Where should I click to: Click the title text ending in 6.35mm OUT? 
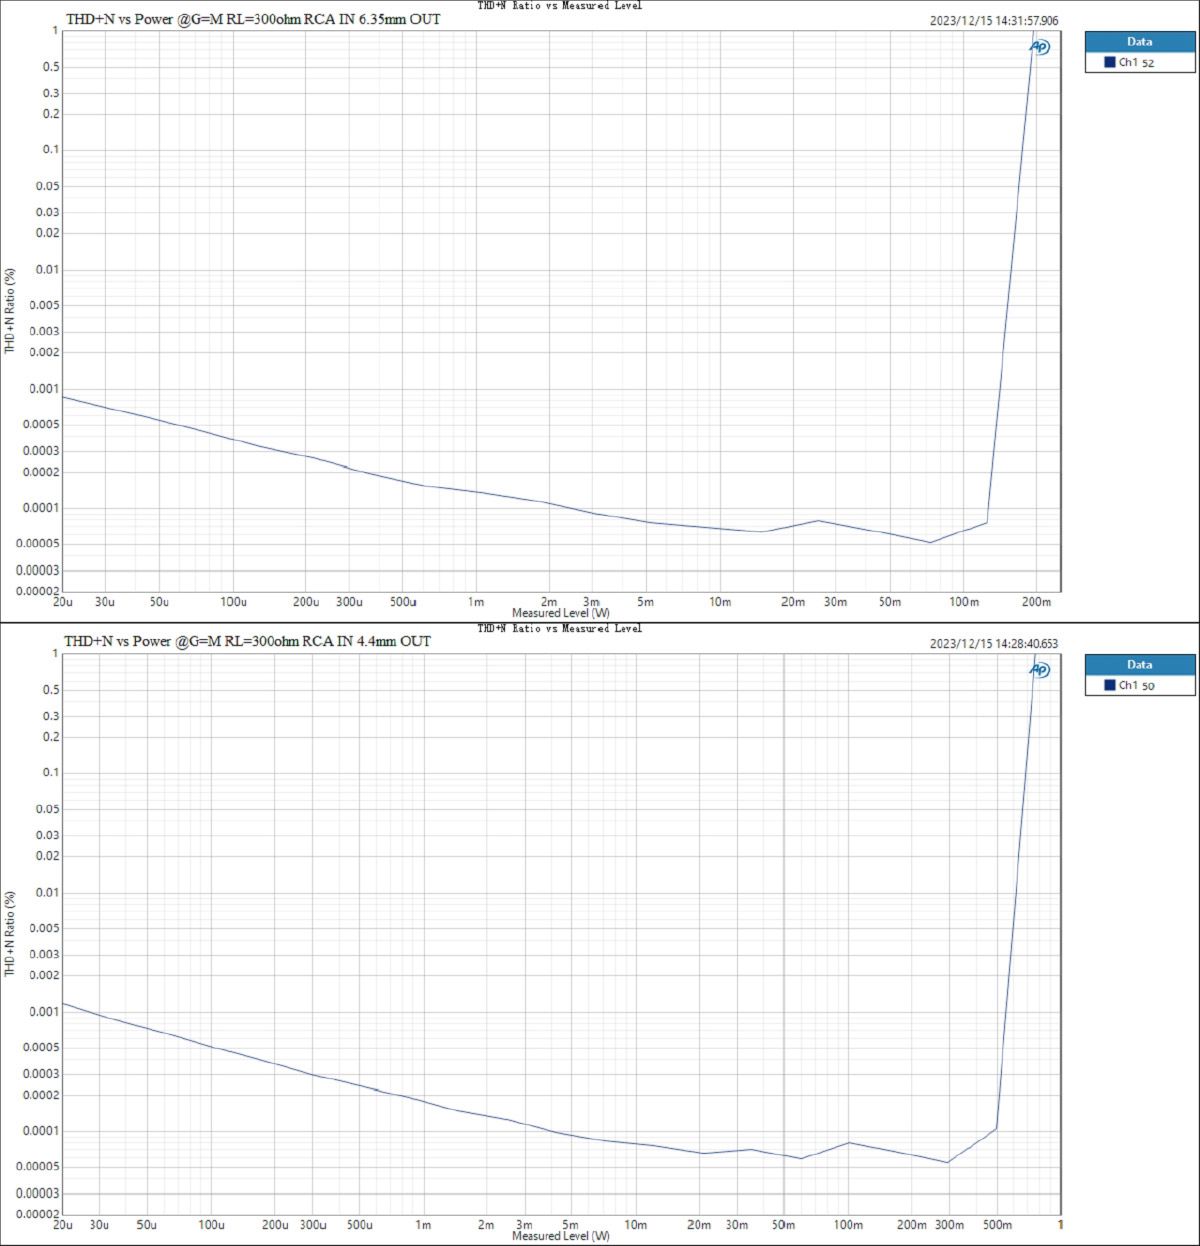(253, 19)
